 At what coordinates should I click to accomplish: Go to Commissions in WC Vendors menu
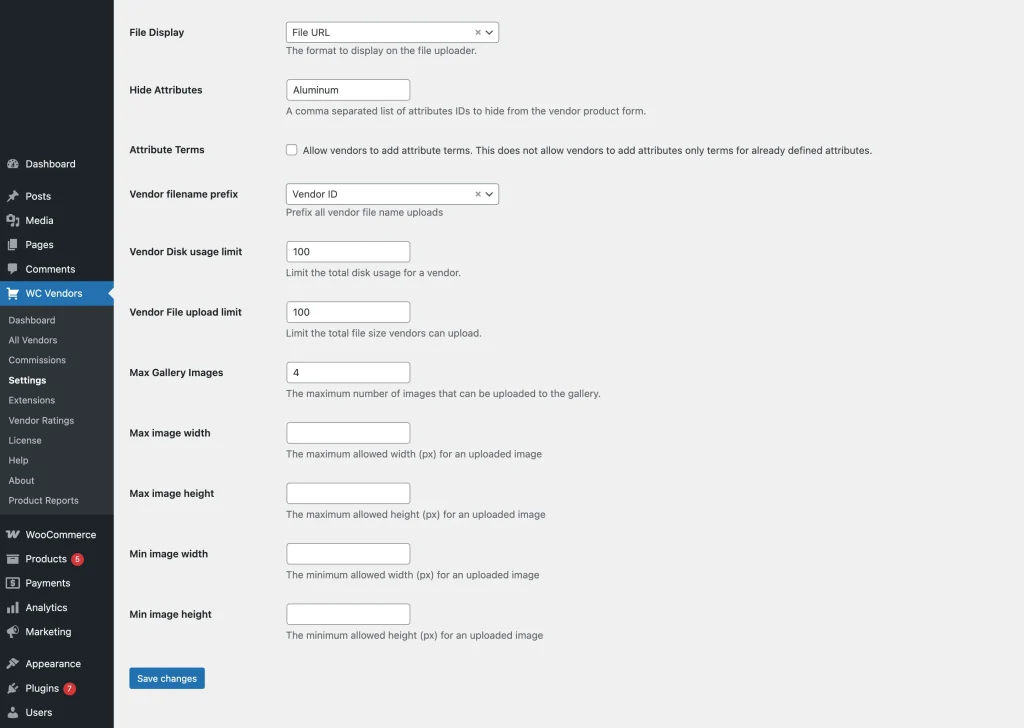click(37, 360)
